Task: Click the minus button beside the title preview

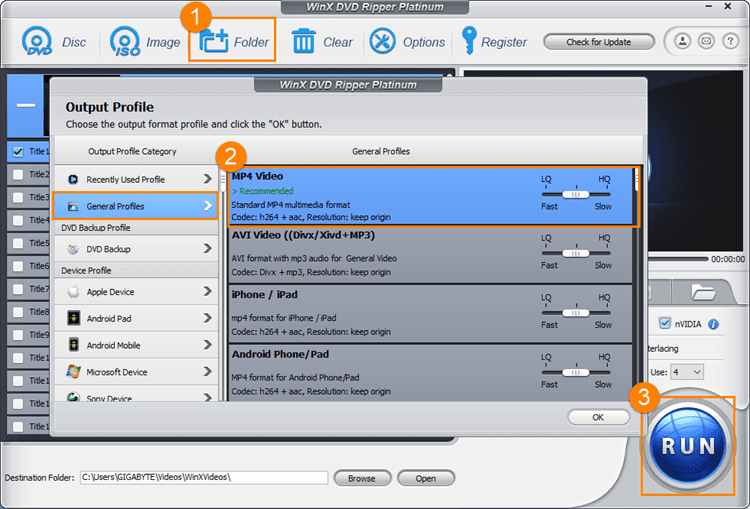Action: tap(25, 105)
